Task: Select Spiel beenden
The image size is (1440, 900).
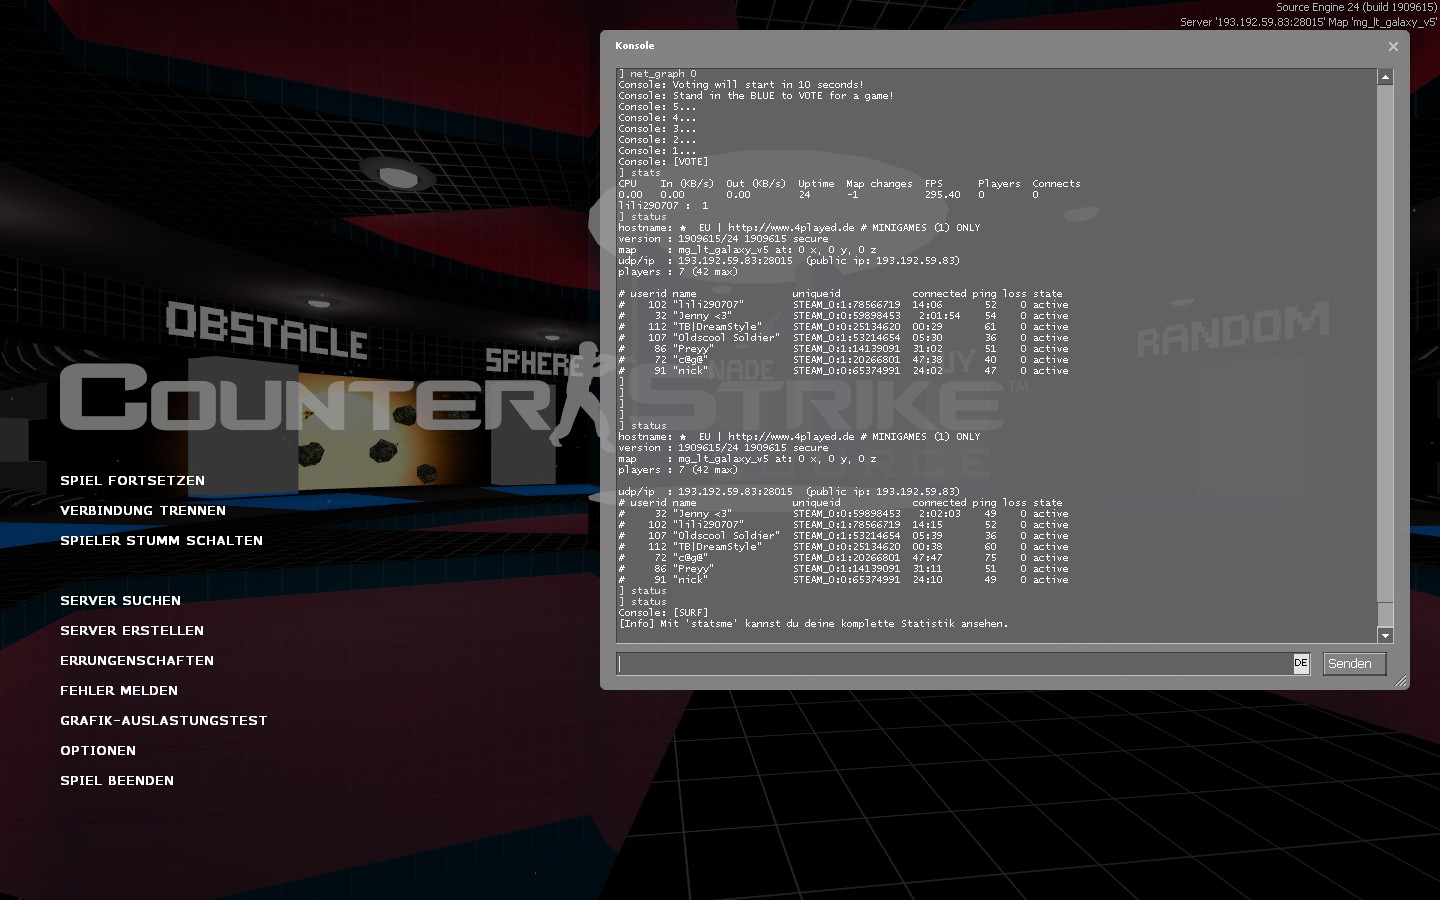Action: pos(117,781)
